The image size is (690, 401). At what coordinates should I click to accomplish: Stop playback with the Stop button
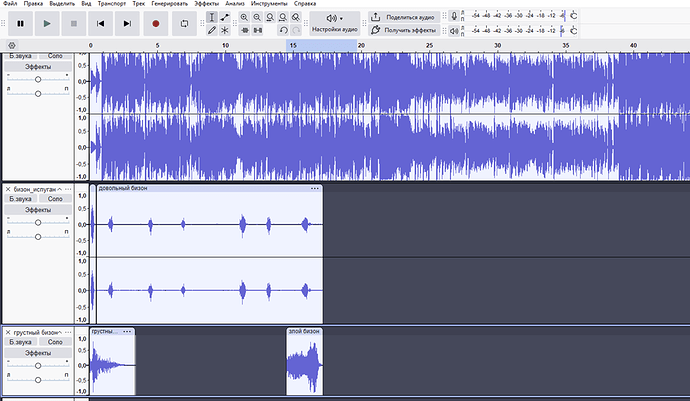click(x=74, y=24)
